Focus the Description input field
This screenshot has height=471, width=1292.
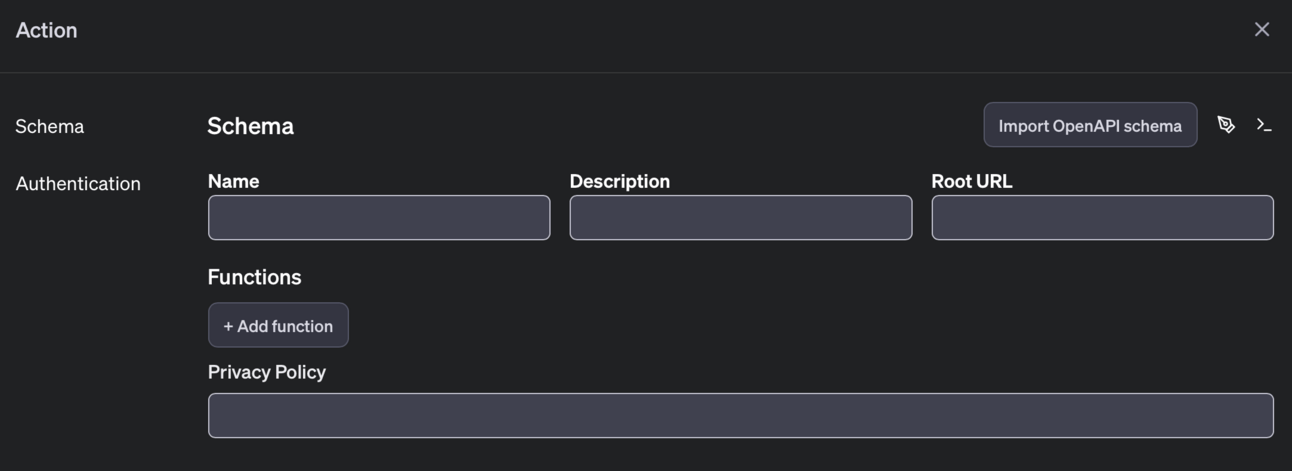(741, 218)
